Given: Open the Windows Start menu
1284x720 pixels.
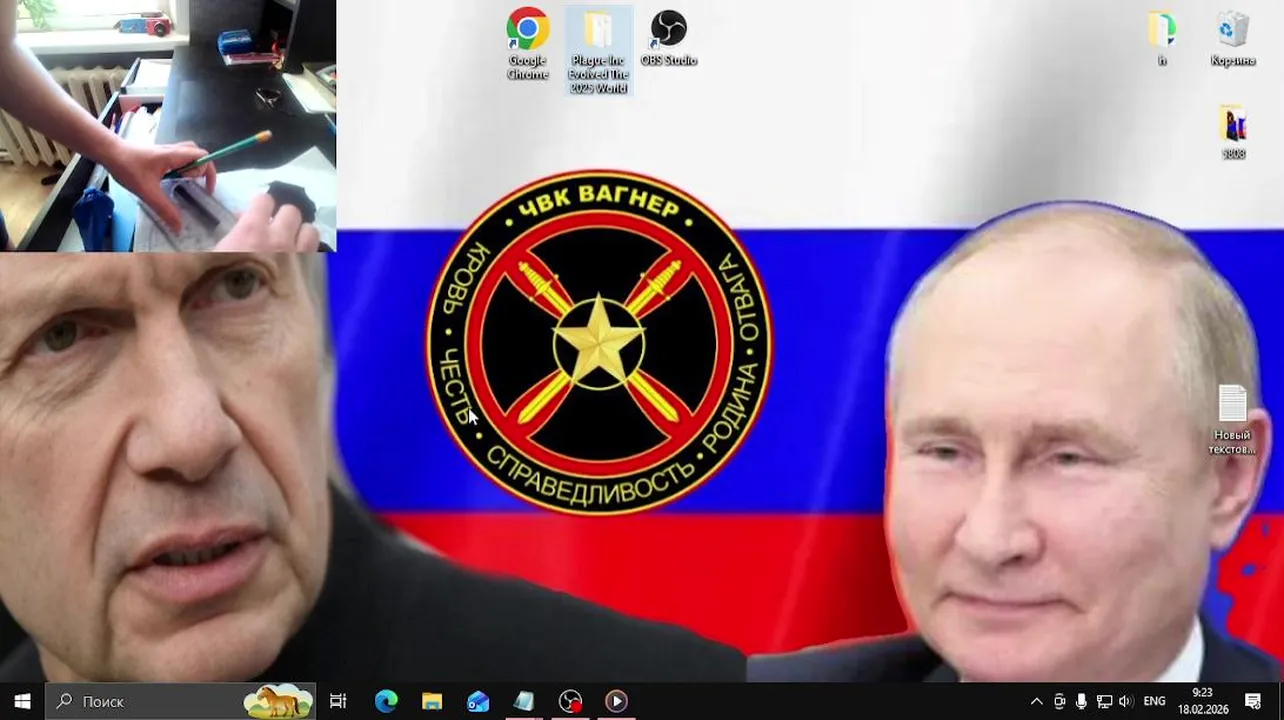Looking at the screenshot, I should pos(22,701).
